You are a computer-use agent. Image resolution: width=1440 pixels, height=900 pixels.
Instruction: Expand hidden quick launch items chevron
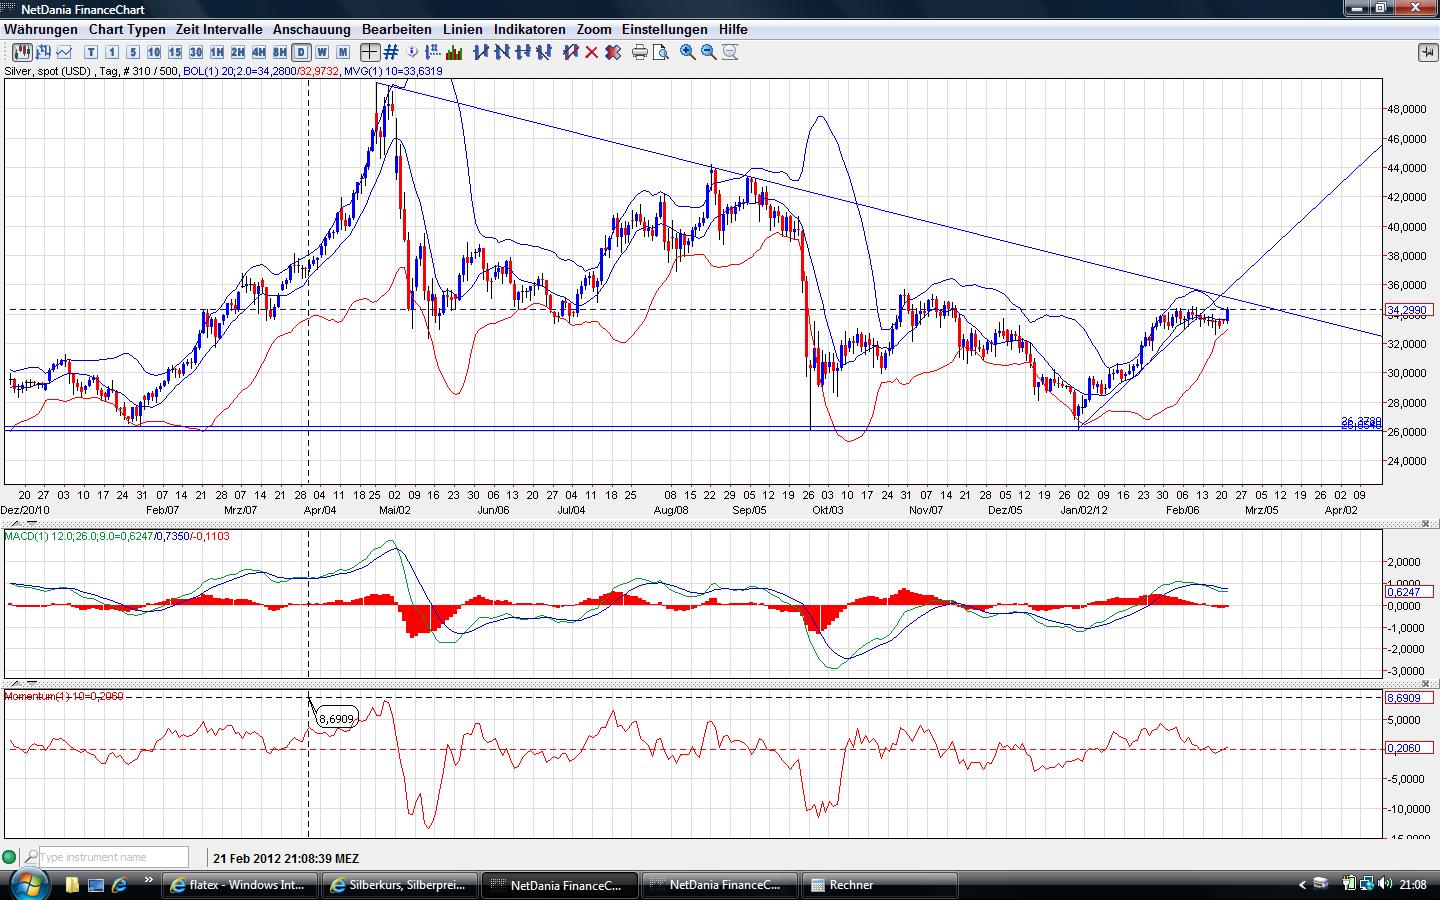click(149, 881)
